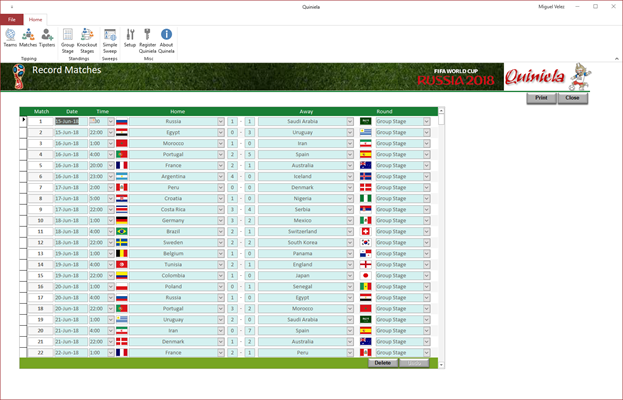The width and height of the screenshot is (623, 400).
Task: Show Knockout Stages standings
Action: coord(87,41)
